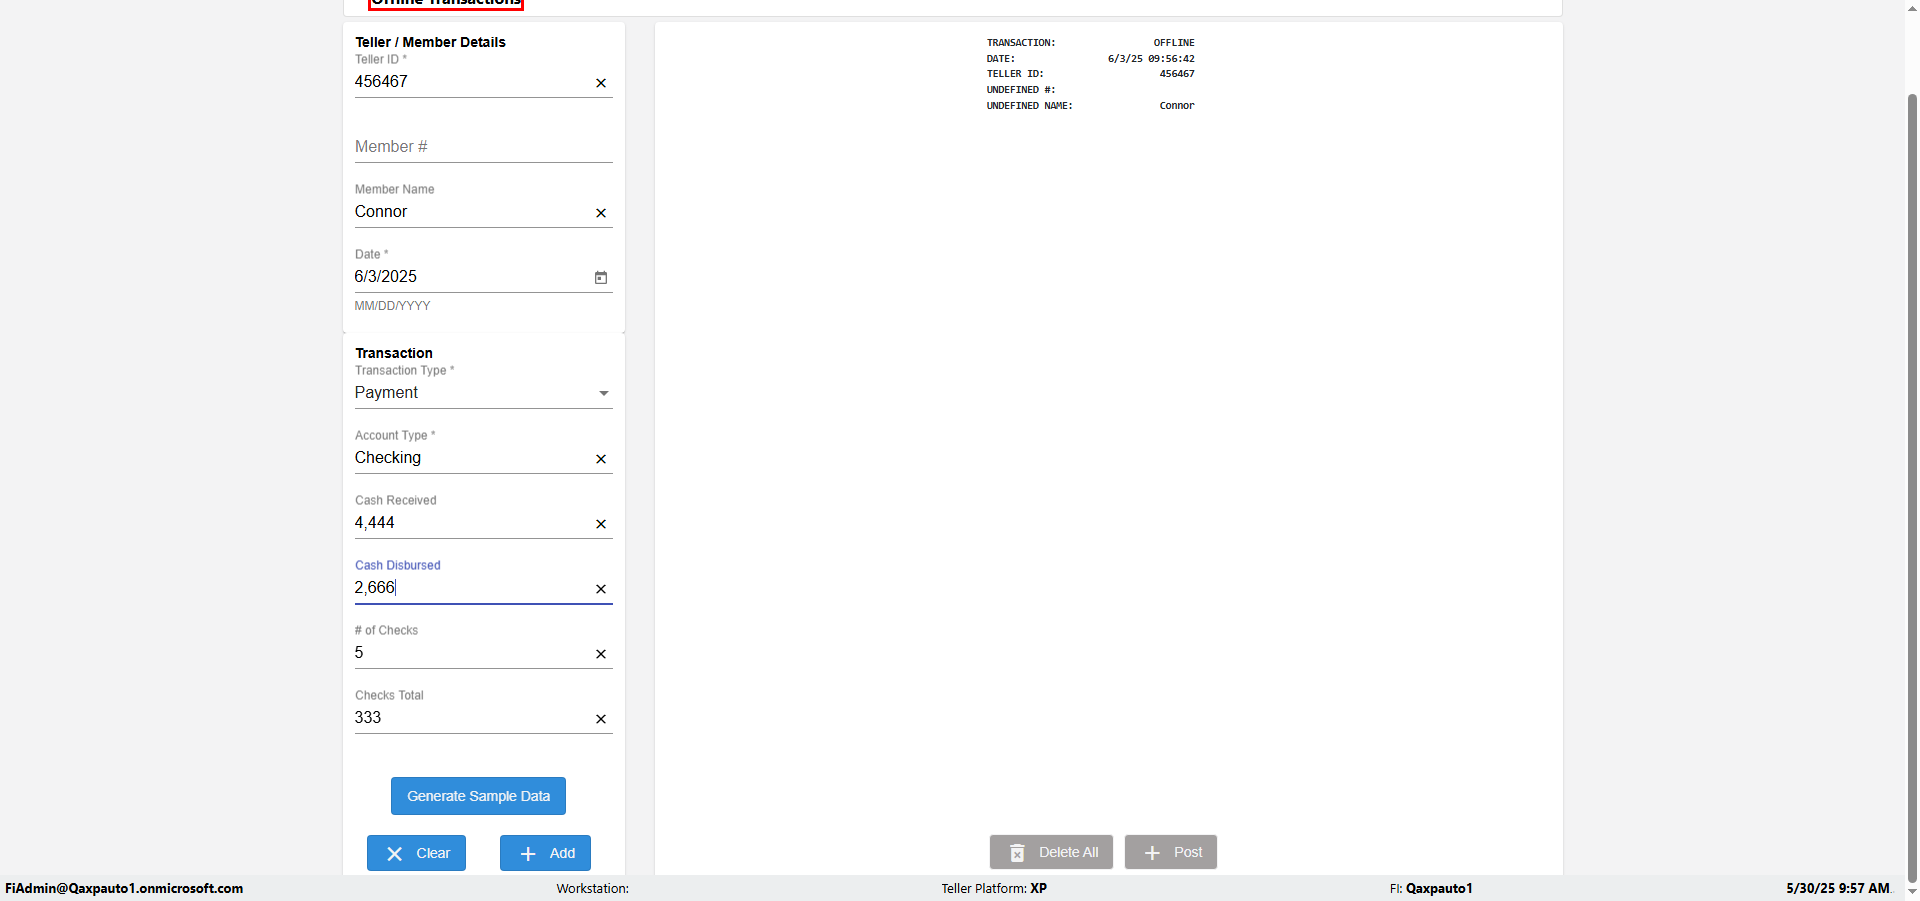The height and width of the screenshot is (901, 1920).
Task: Clear the Account Type Checking value
Action: tap(601, 459)
